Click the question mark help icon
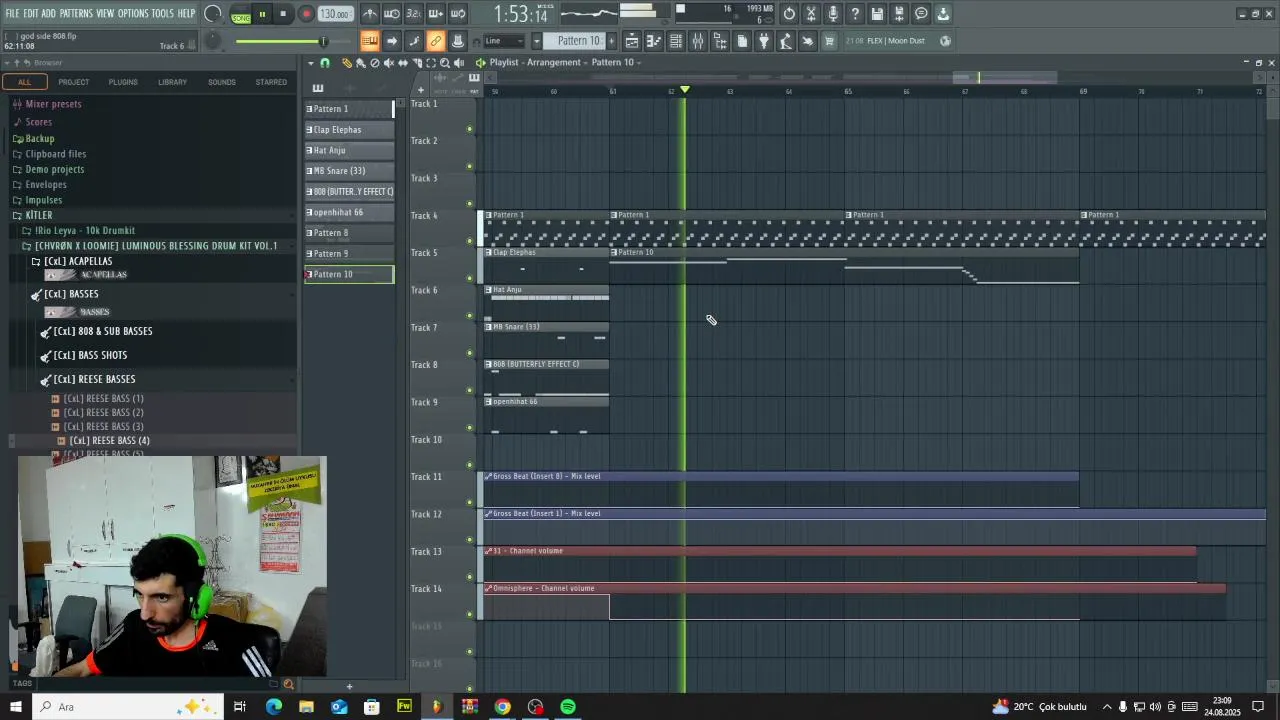Image resolution: width=1280 pixels, height=720 pixels. tap(855, 14)
